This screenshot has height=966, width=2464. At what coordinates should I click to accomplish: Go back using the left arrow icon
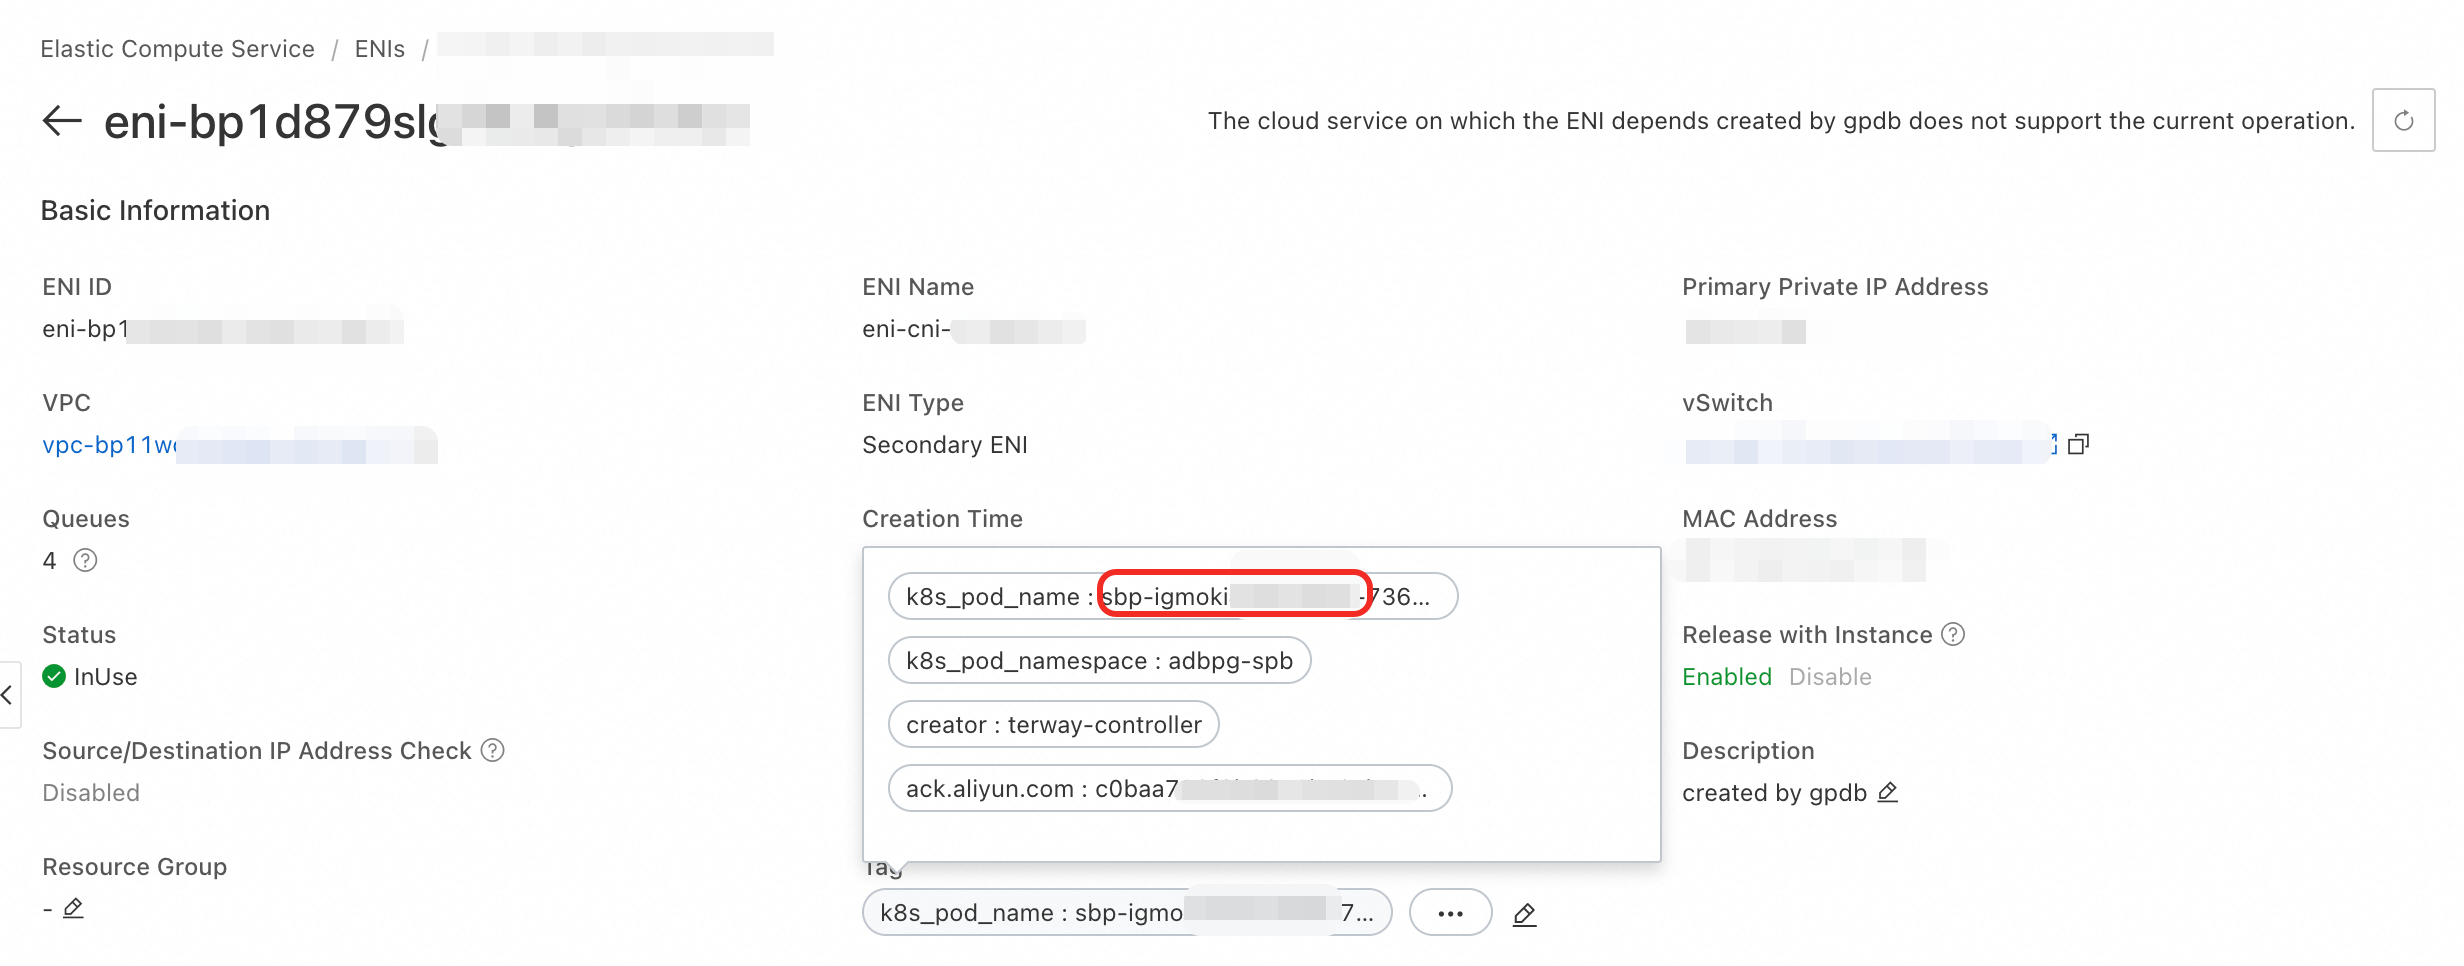tap(62, 121)
